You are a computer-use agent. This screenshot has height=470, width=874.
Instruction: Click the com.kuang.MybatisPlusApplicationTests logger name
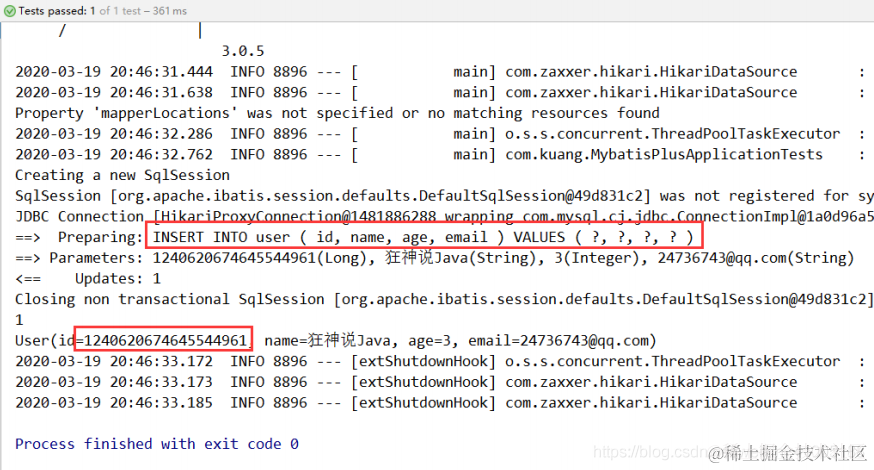tap(663, 154)
